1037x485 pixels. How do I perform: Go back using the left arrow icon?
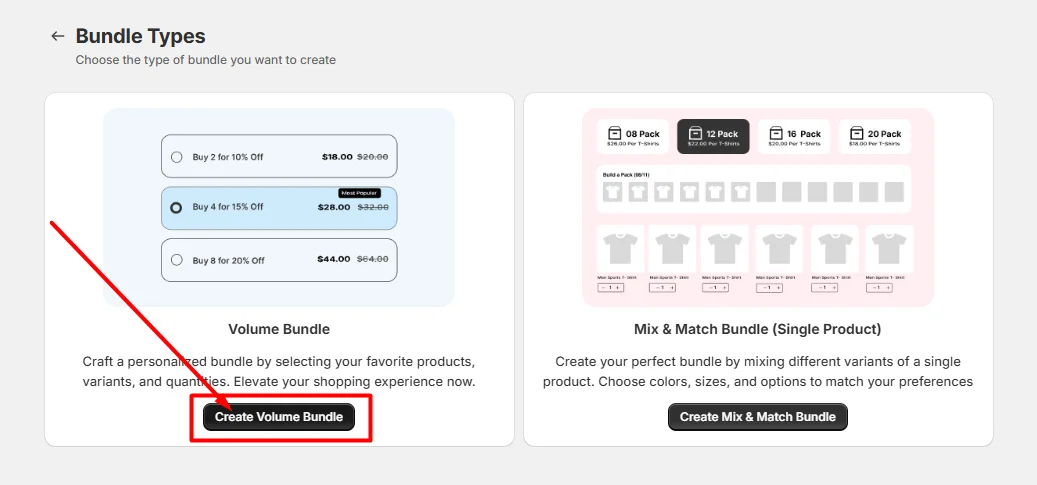(58, 36)
